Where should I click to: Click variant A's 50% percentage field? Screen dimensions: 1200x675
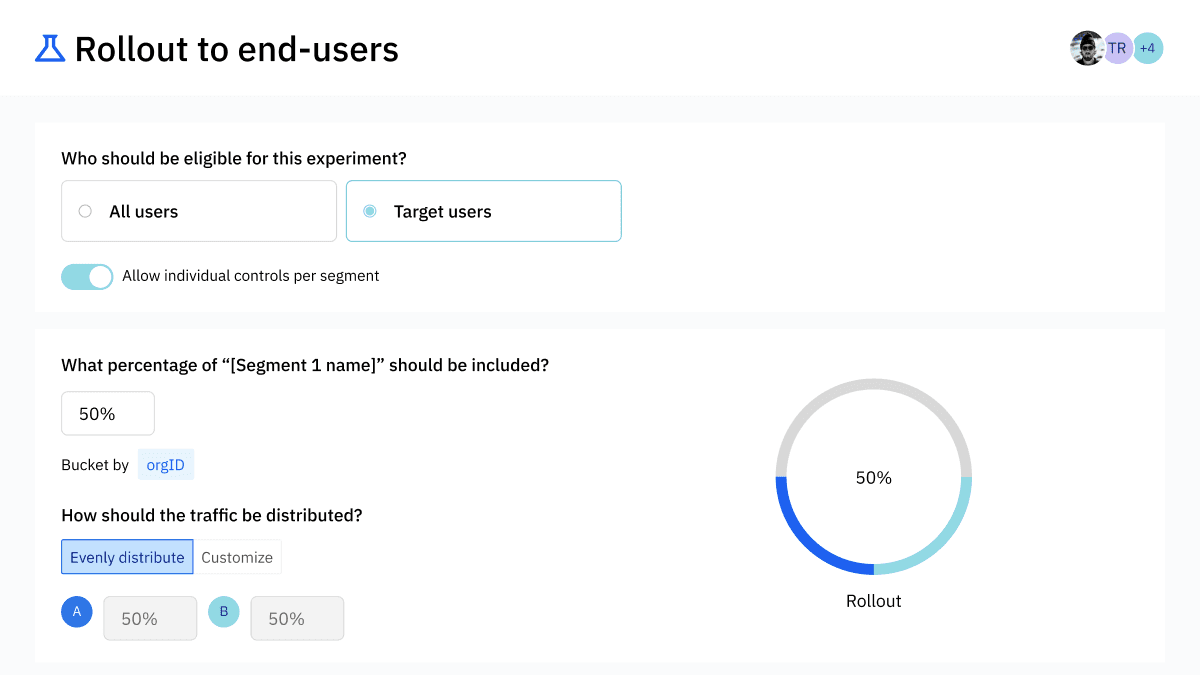pos(150,619)
